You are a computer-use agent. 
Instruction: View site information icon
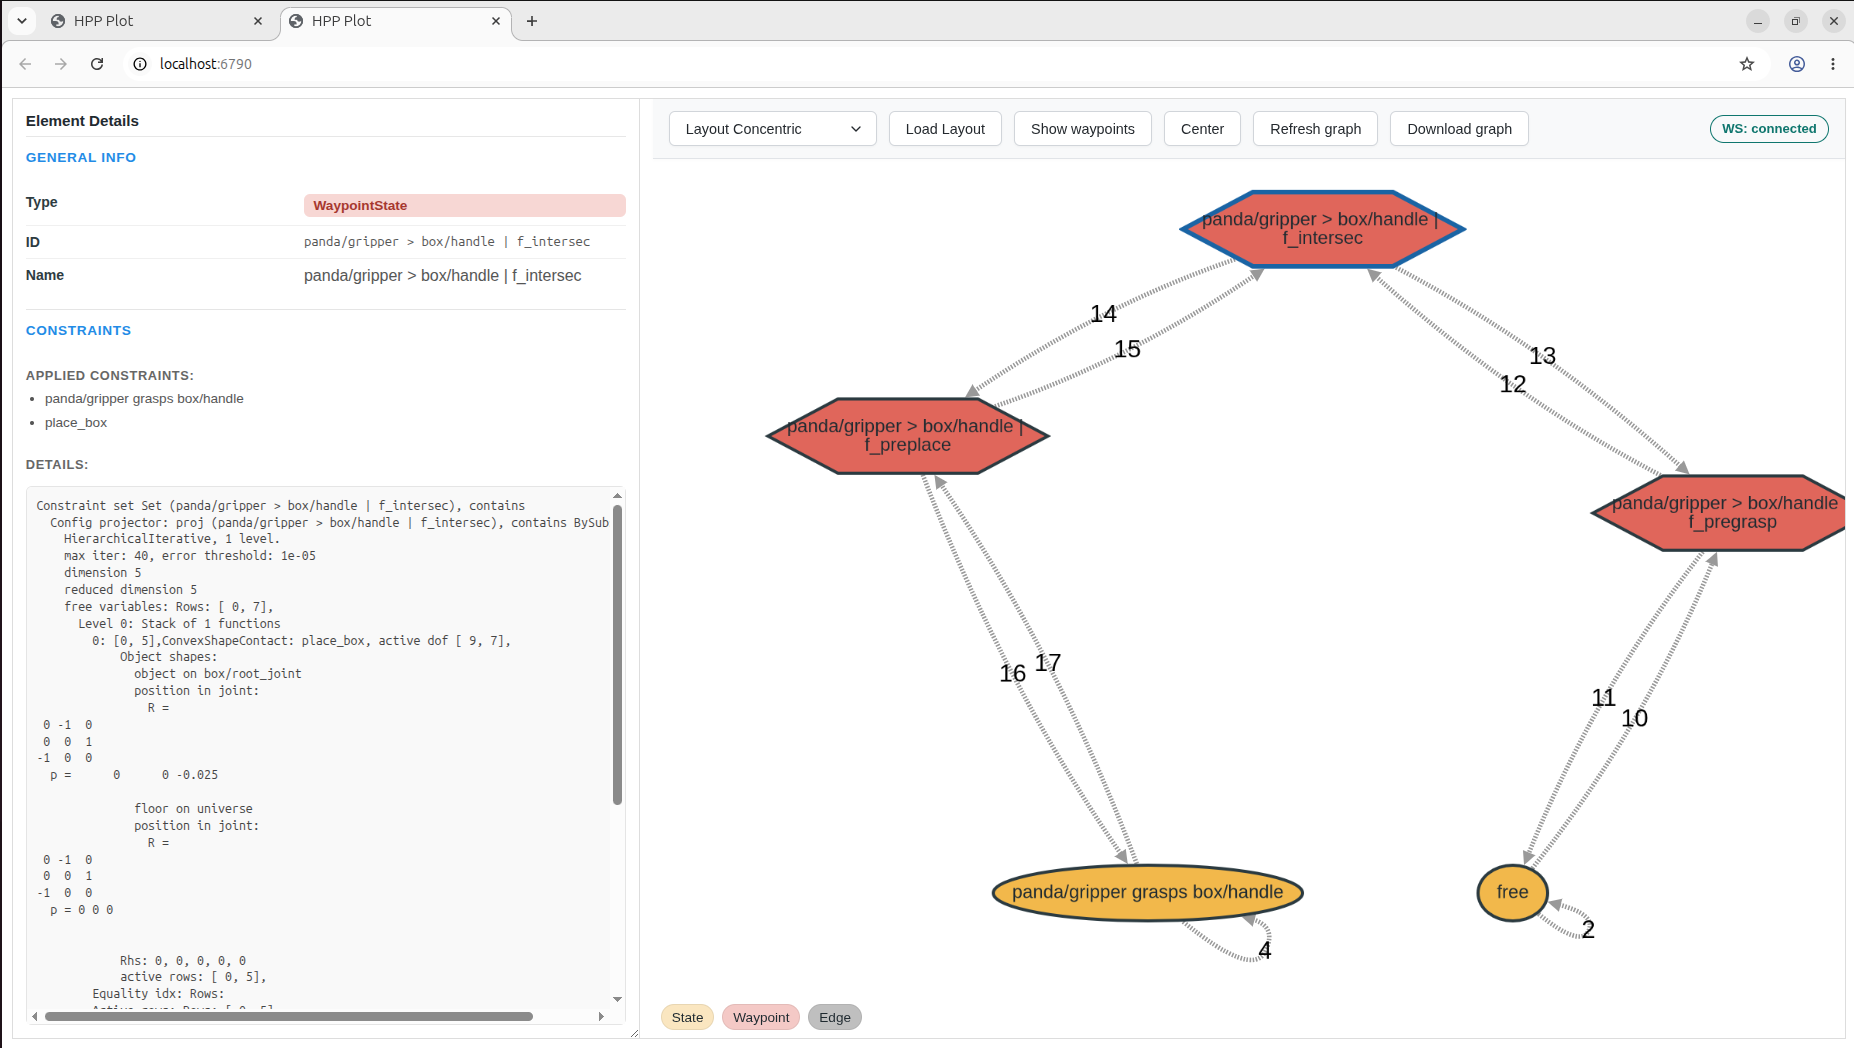pos(140,64)
